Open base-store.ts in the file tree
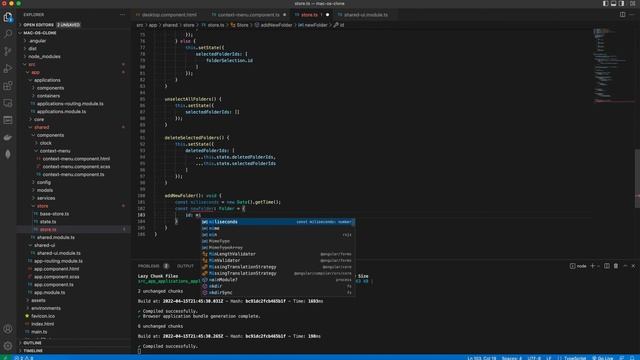Viewport: 640px width, 360px height. click(54, 213)
